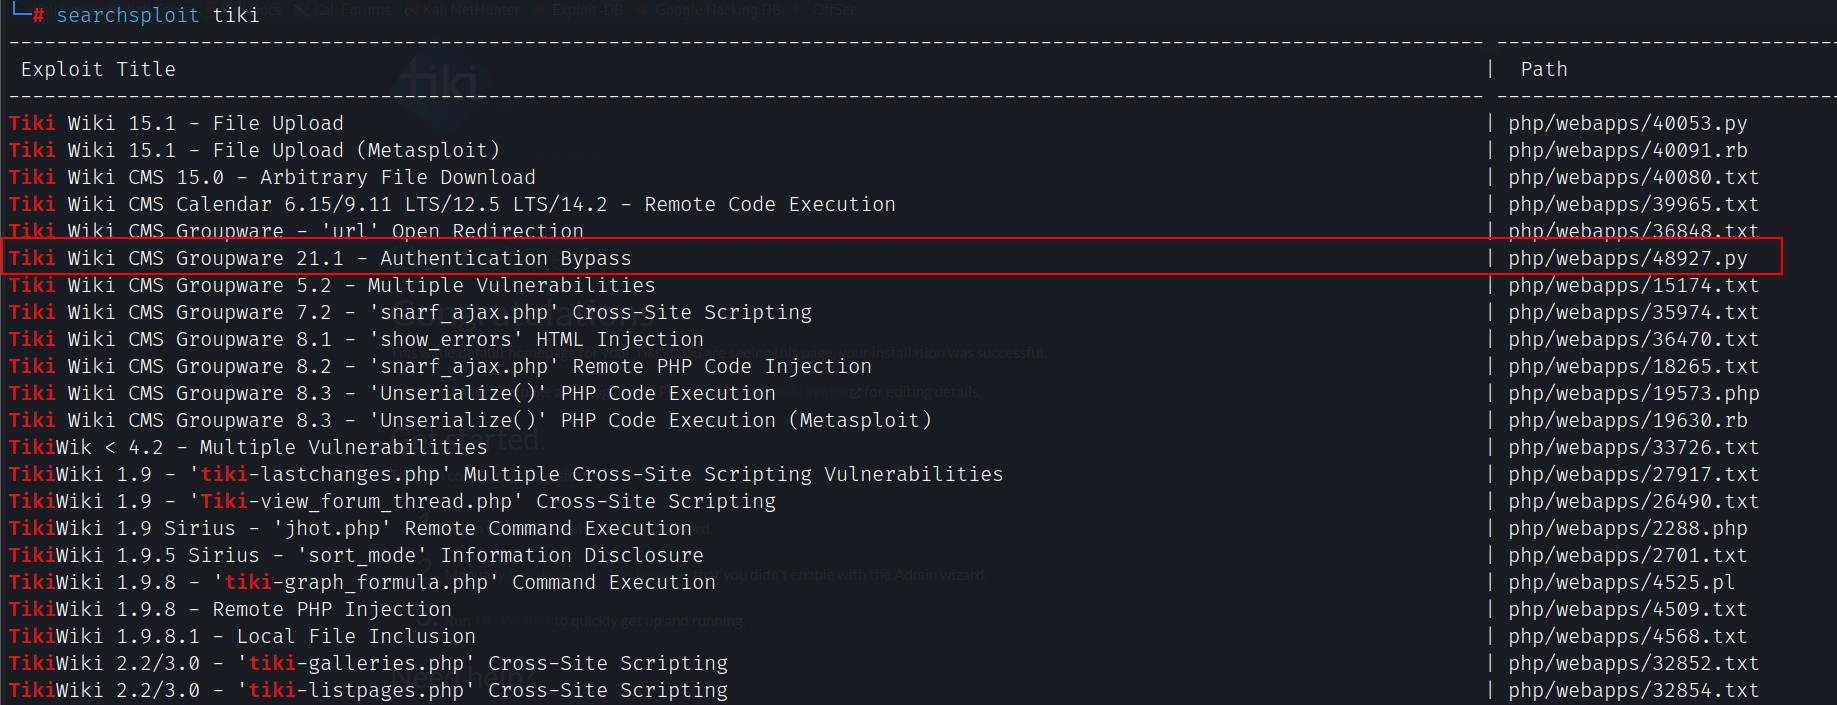The width and height of the screenshot is (1837, 705).
Task: Click the path php/webapps/19573.php
Action: [x=1633, y=393]
